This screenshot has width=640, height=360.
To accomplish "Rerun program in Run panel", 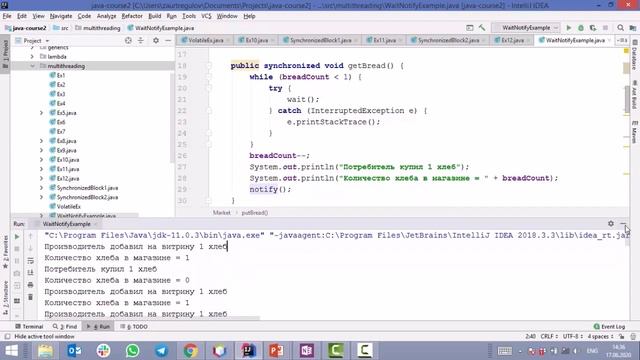I will pyautogui.click(x=17, y=236).
